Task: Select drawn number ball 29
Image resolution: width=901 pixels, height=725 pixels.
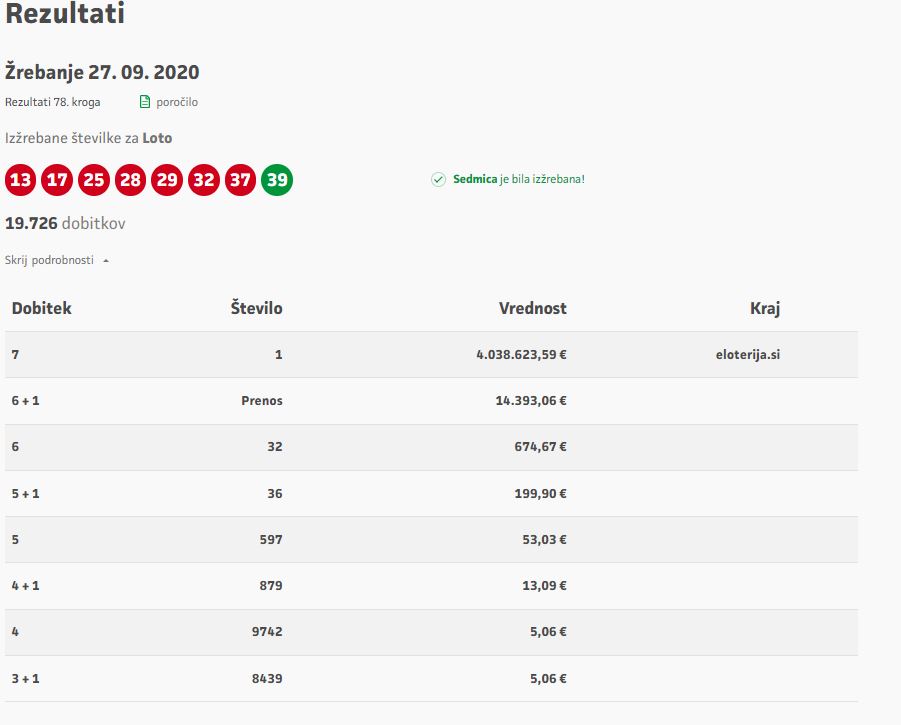Action: 167,180
